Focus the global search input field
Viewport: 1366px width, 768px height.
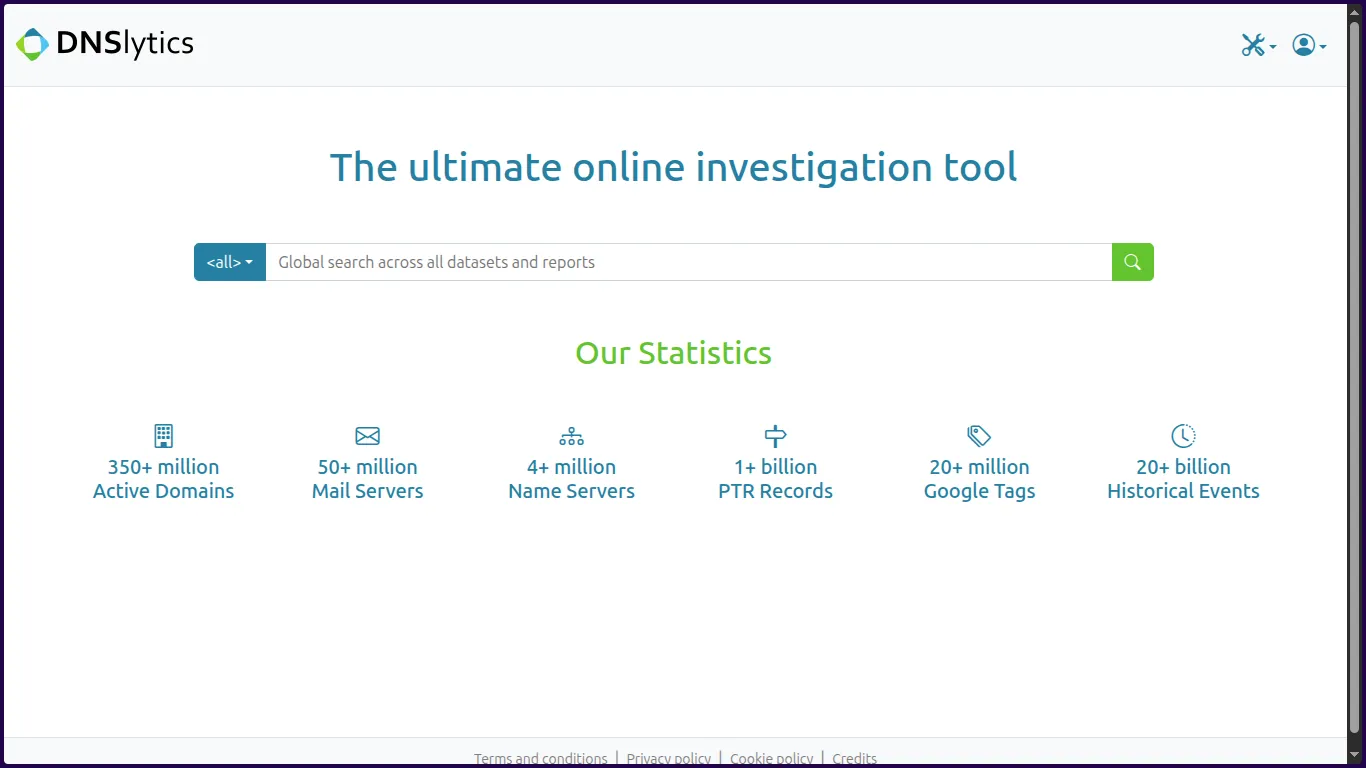click(688, 262)
